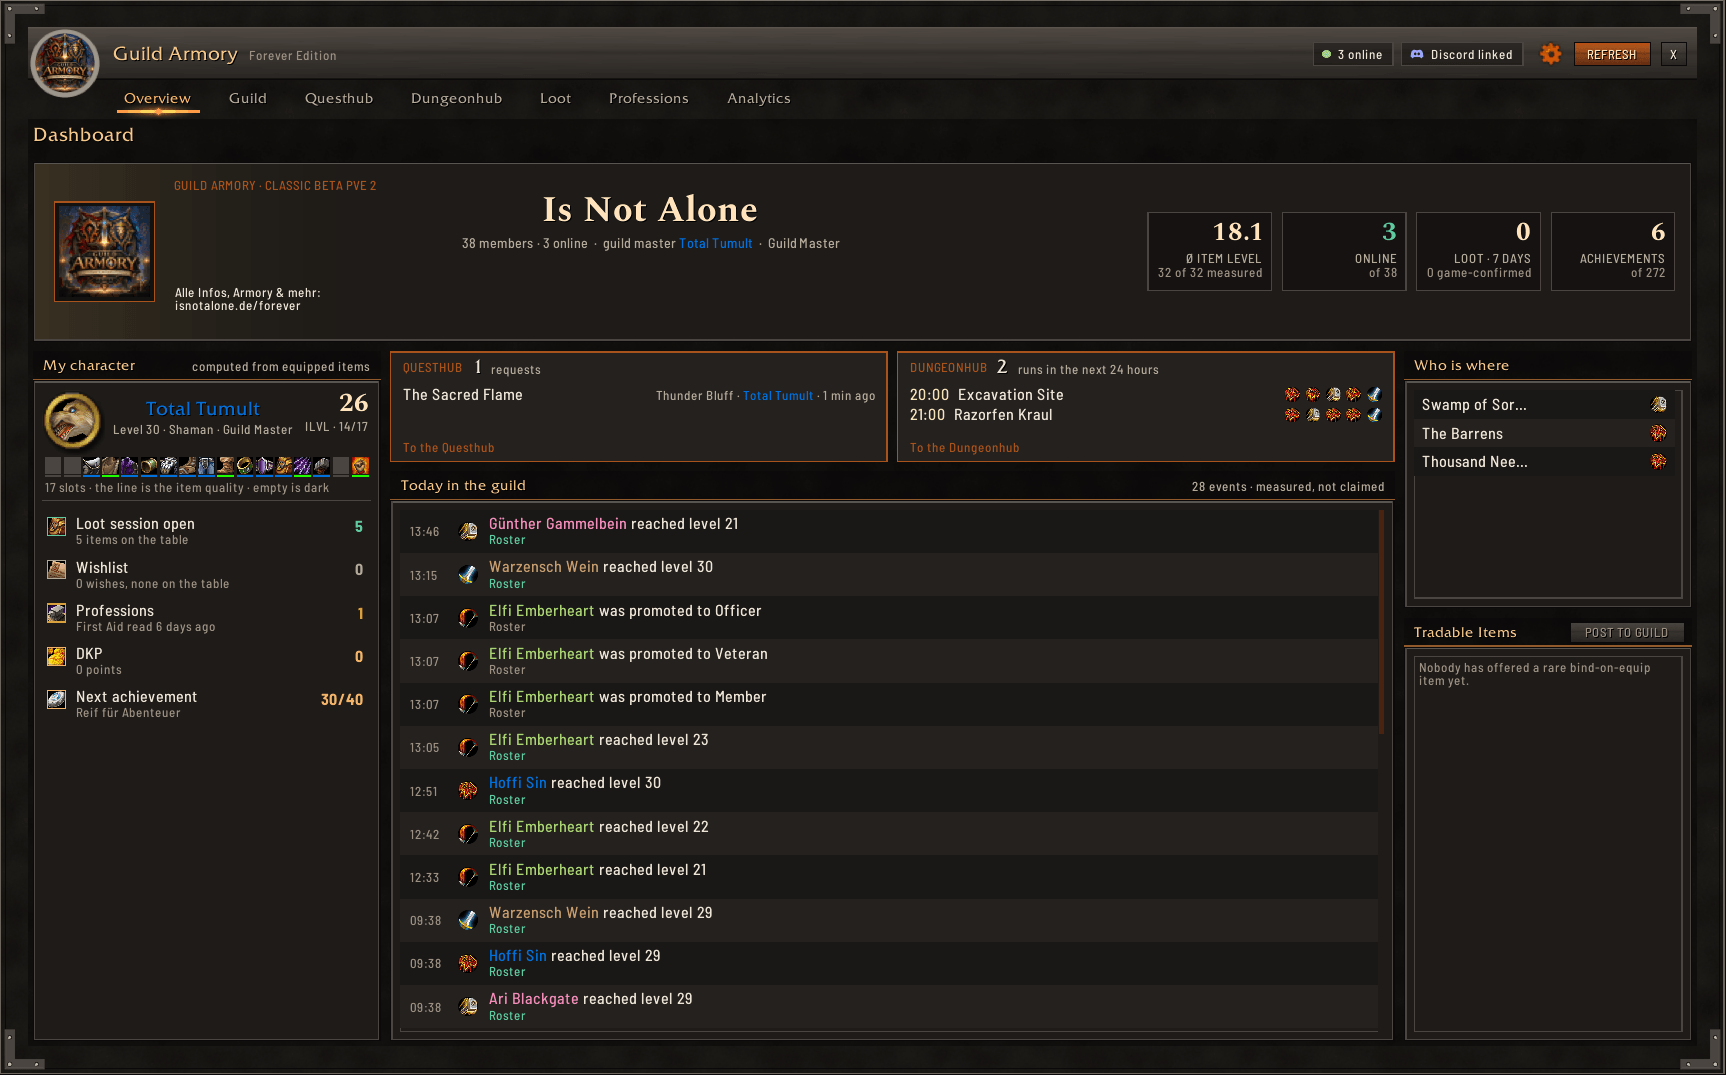Open the Dungeonhub tab
The width and height of the screenshot is (1726, 1075).
coord(456,98)
